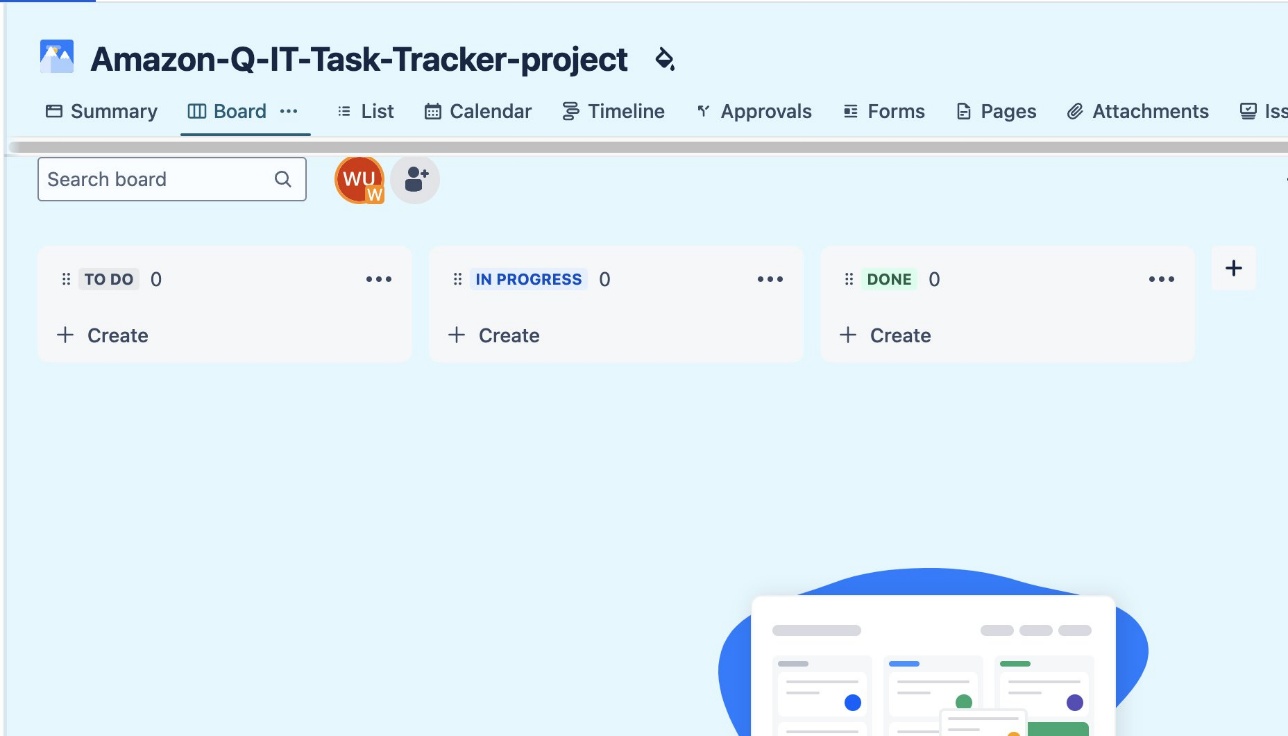Image resolution: width=1288 pixels, height=736 pixels.
Task: Click the add people icon
Action: (x=415, y=180)
